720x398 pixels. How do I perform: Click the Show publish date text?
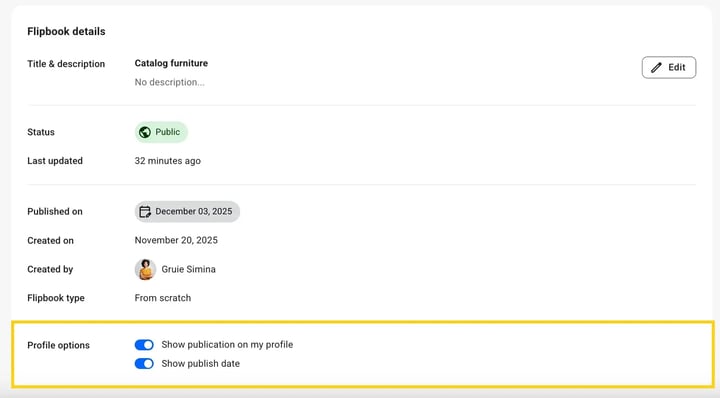click(201, 364)
